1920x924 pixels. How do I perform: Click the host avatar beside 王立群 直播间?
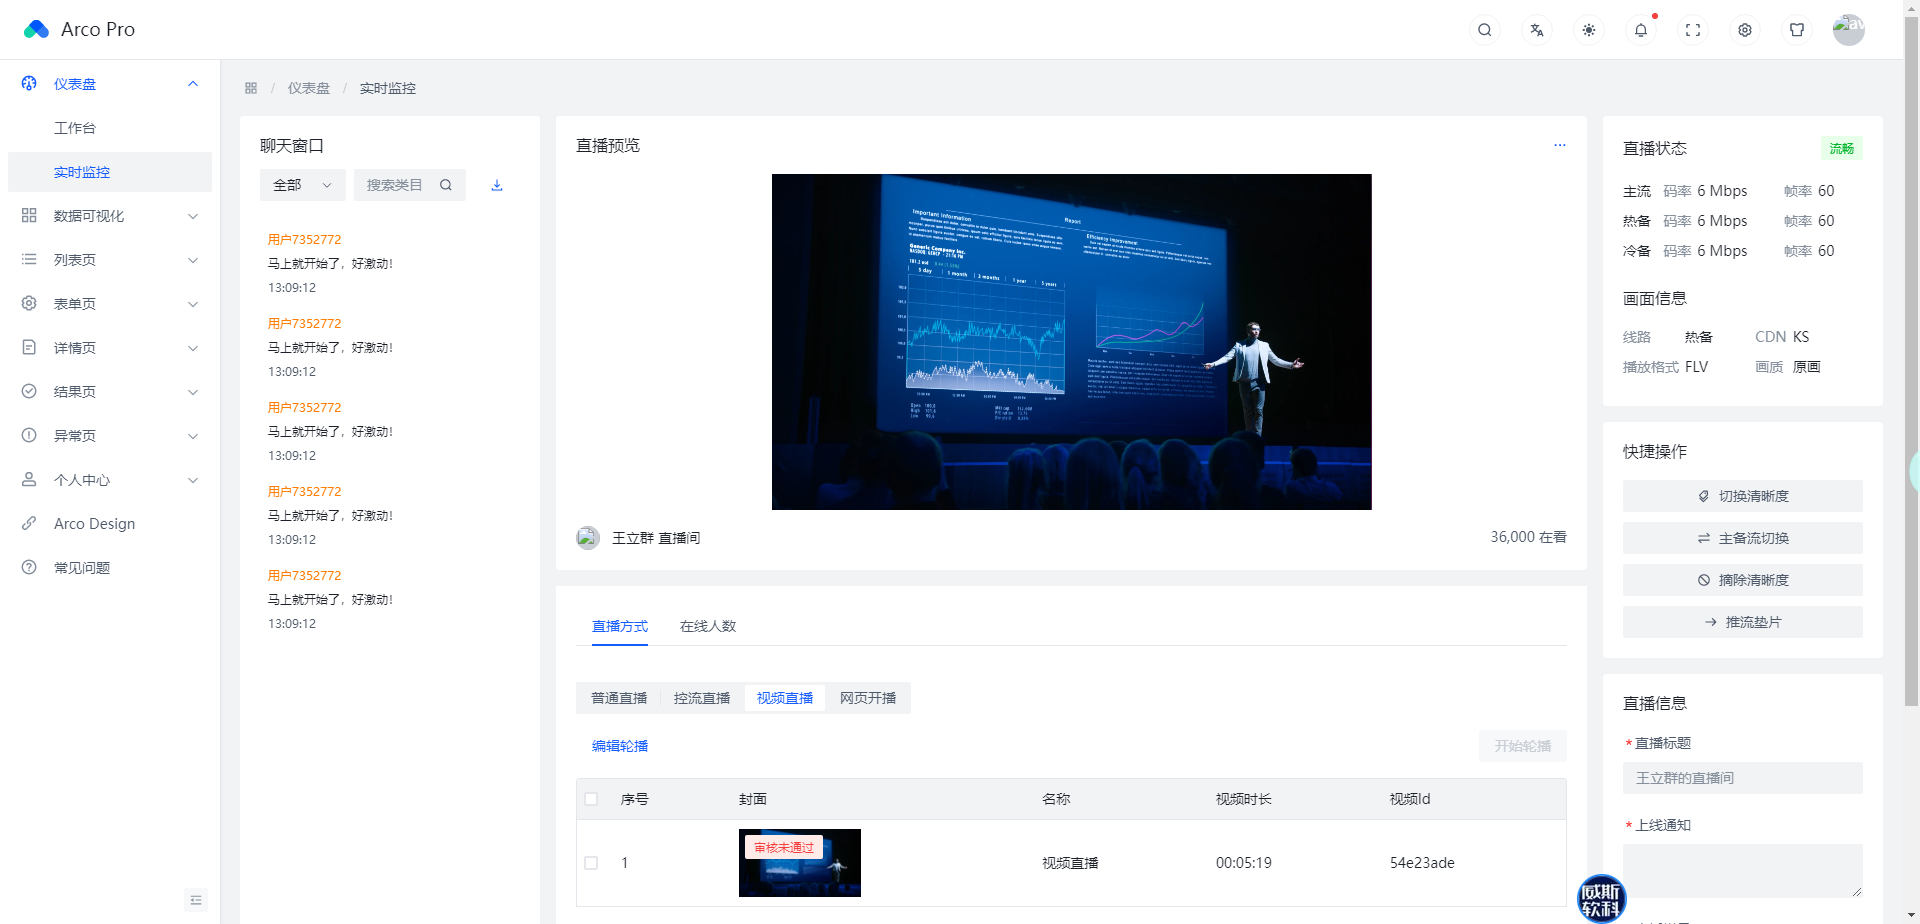point(588,538)
